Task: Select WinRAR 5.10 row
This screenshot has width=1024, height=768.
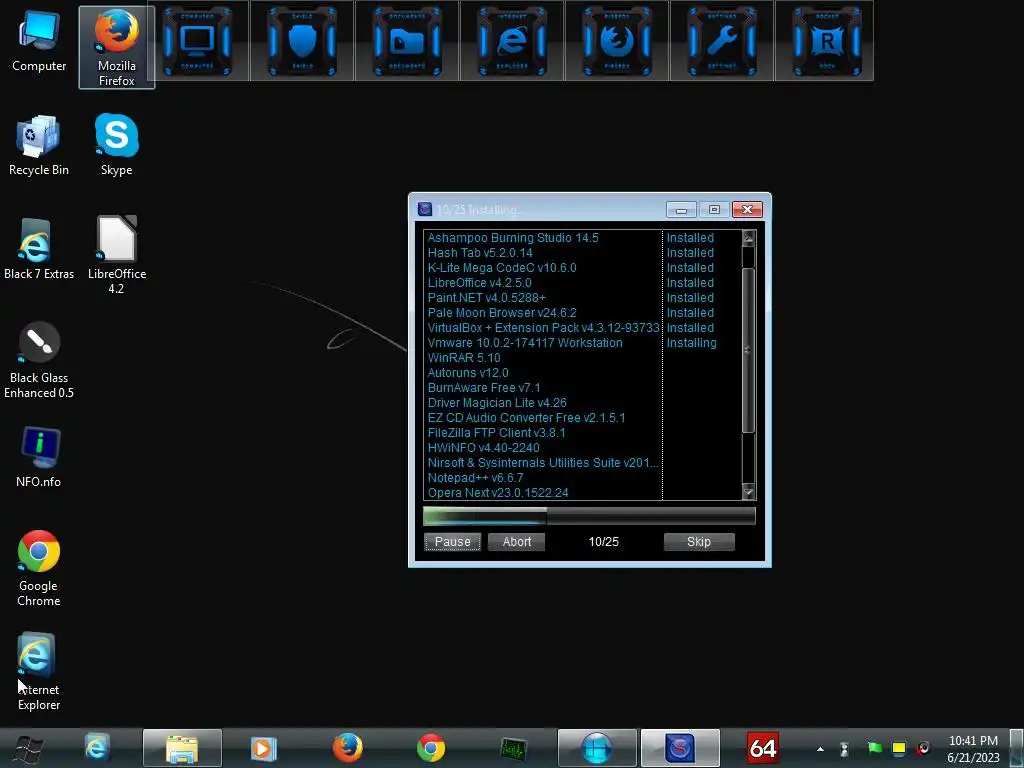Action: click(464, 358)
